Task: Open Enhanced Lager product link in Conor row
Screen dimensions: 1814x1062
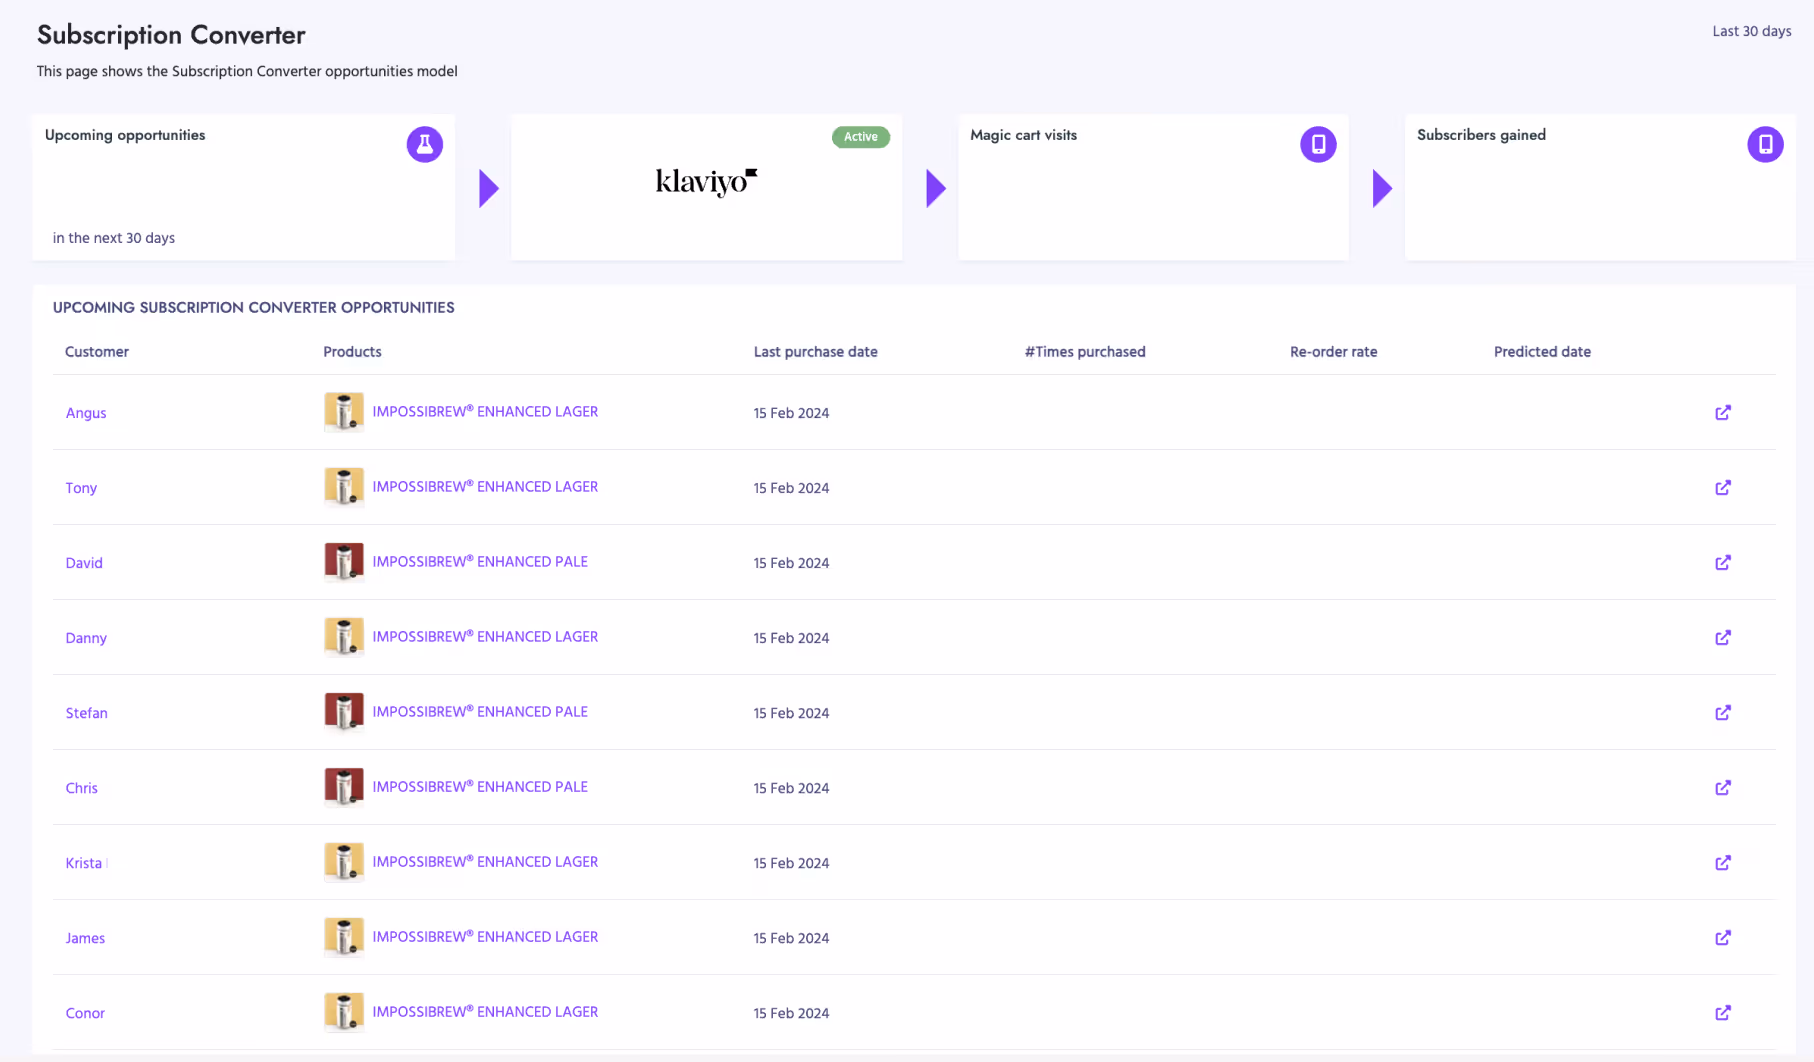Action: pyautogui.click(x=485, y=1012)
